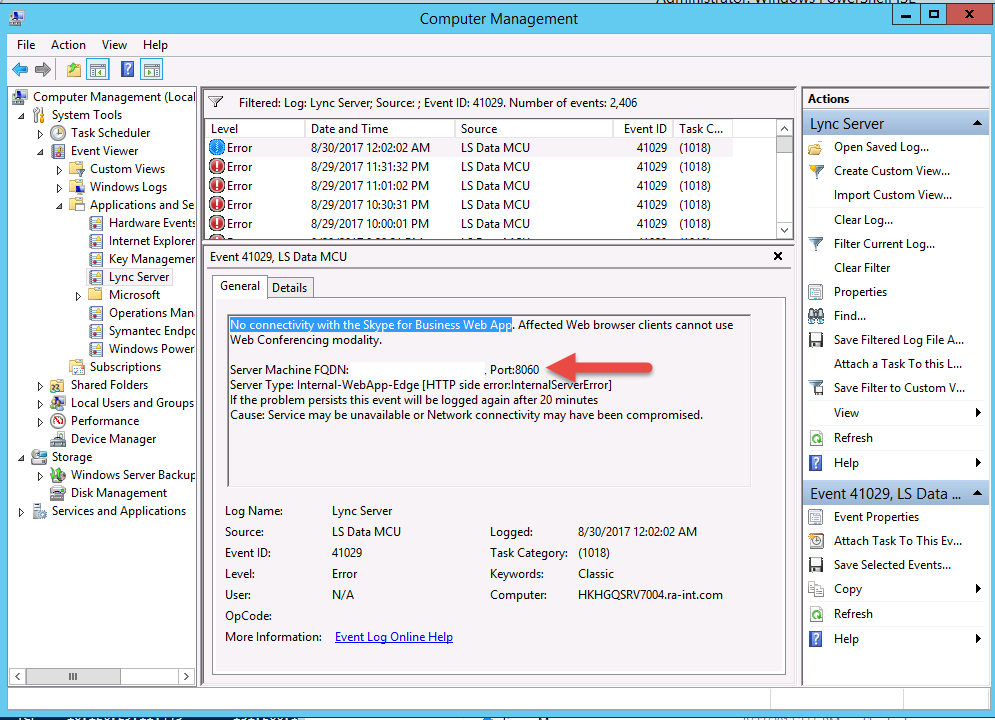Collapse the Event Viewer node
Viewport: 995px width, 720px height.
pos(41,152)
